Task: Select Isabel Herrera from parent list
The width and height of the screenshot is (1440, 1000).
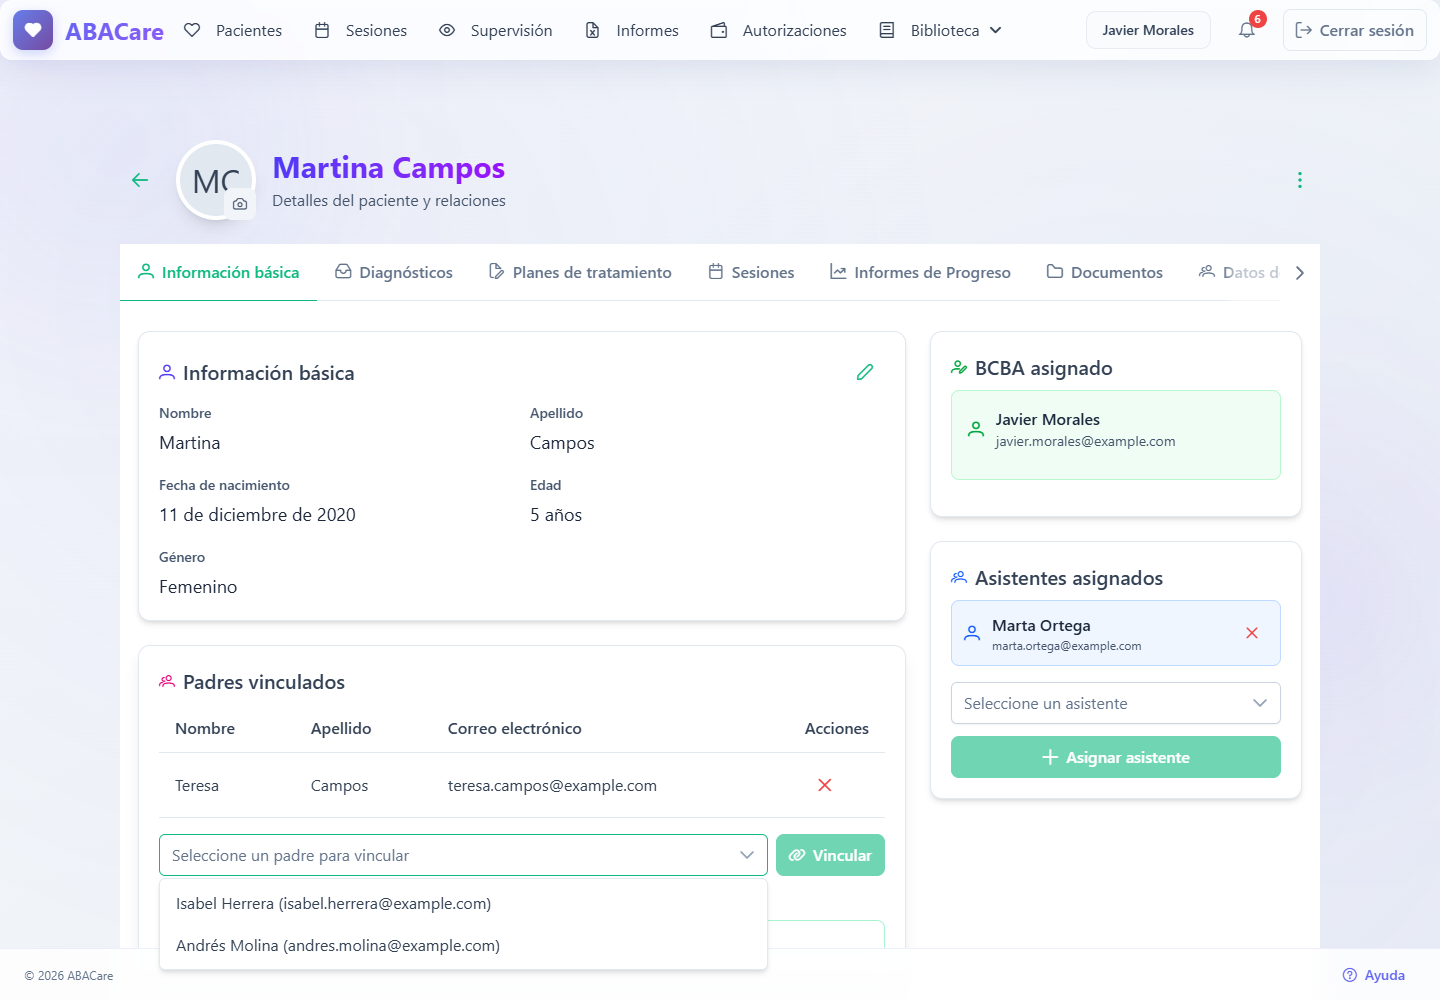Action: (x=463, y=903)
